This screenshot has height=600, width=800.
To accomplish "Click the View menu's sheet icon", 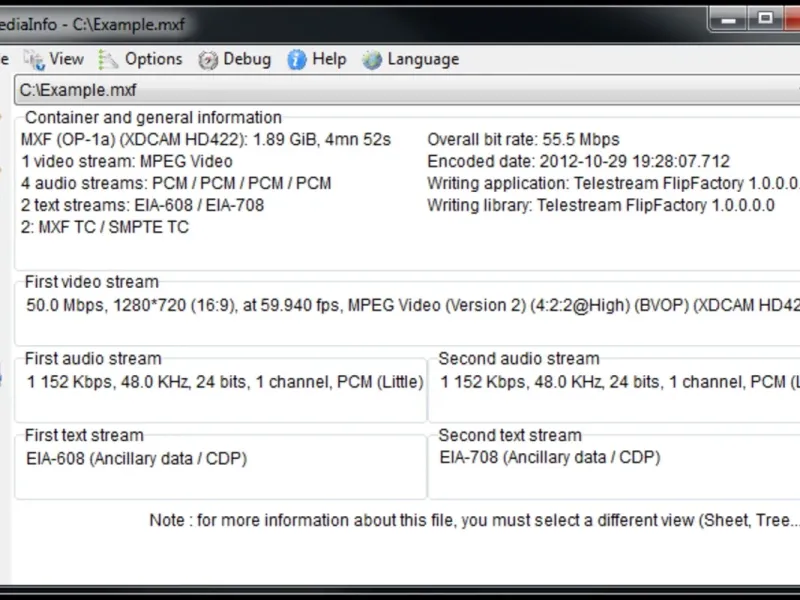I will pos(34,60).
